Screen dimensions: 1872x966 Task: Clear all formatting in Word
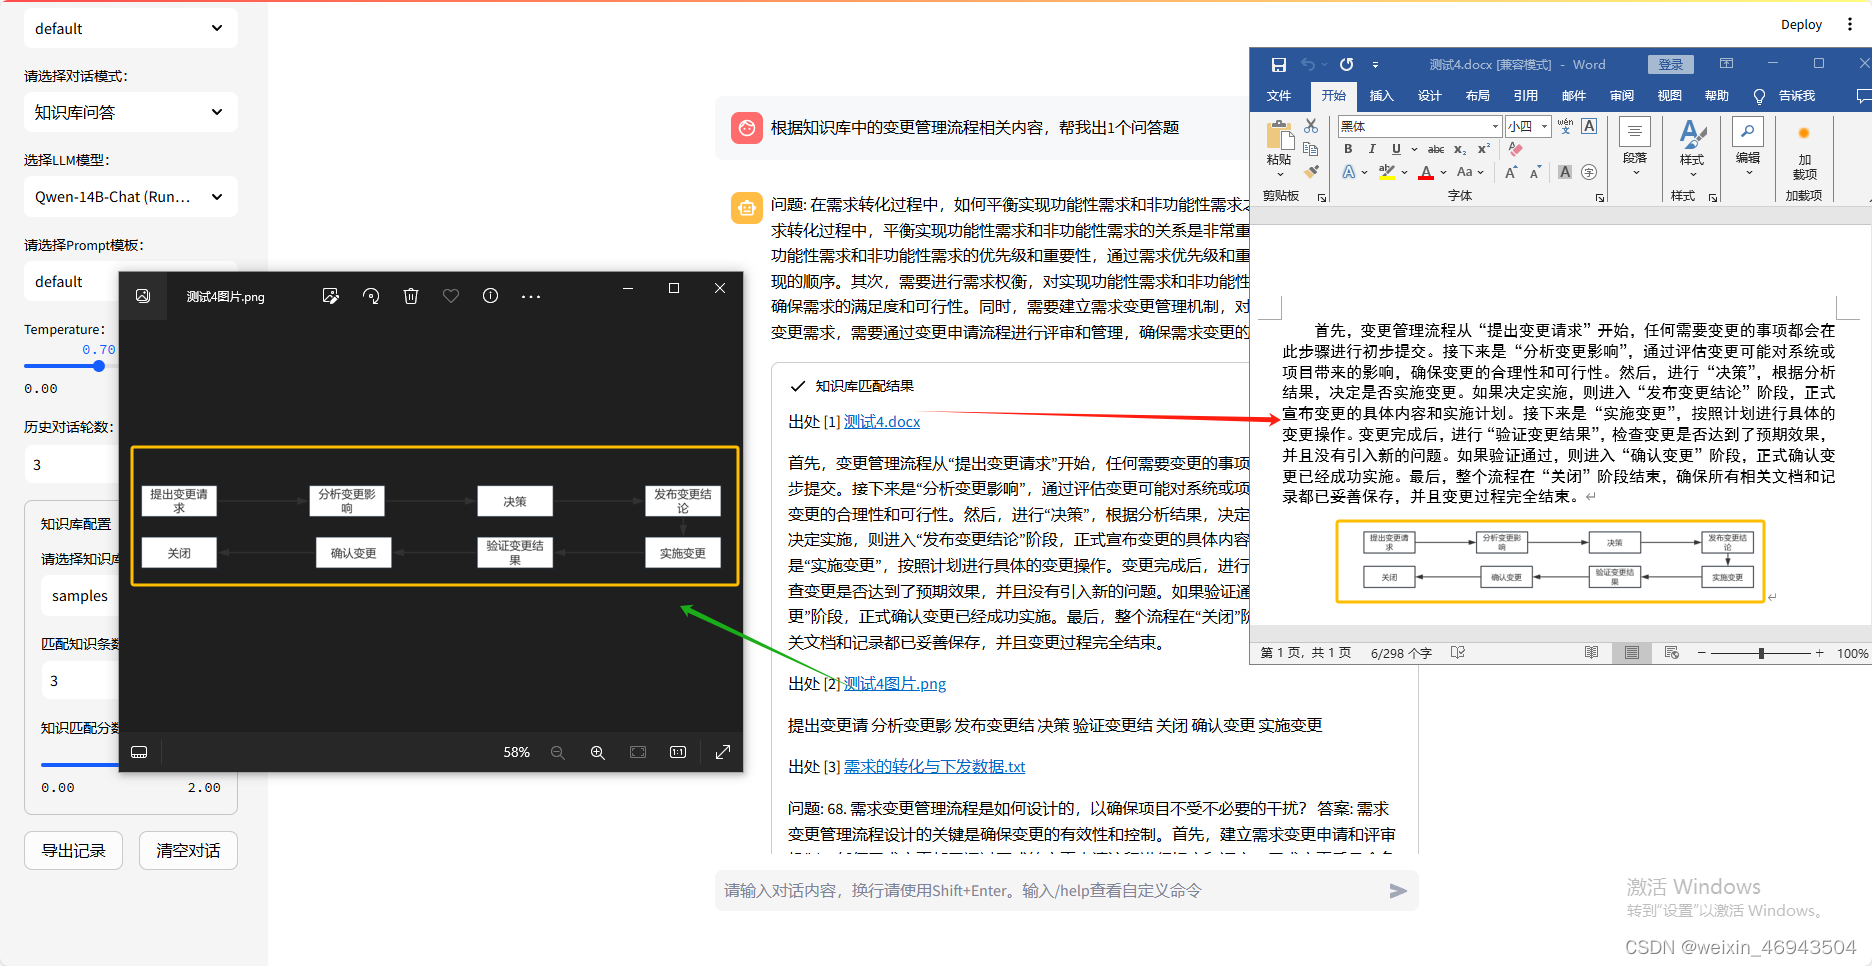point(1516,149)
